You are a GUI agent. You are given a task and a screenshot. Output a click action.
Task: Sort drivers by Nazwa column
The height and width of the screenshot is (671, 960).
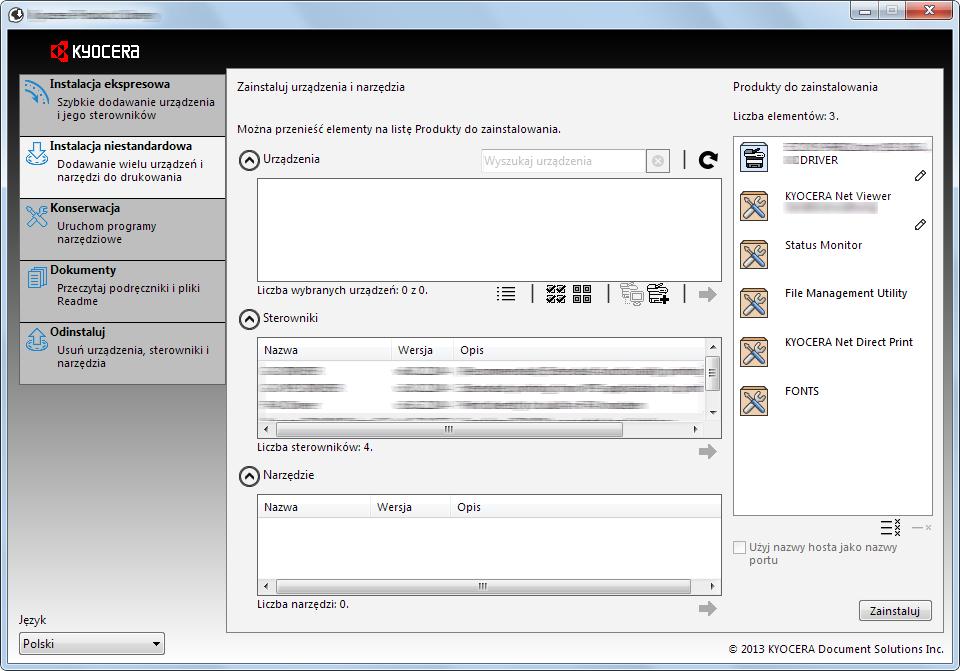coord(324,350)
